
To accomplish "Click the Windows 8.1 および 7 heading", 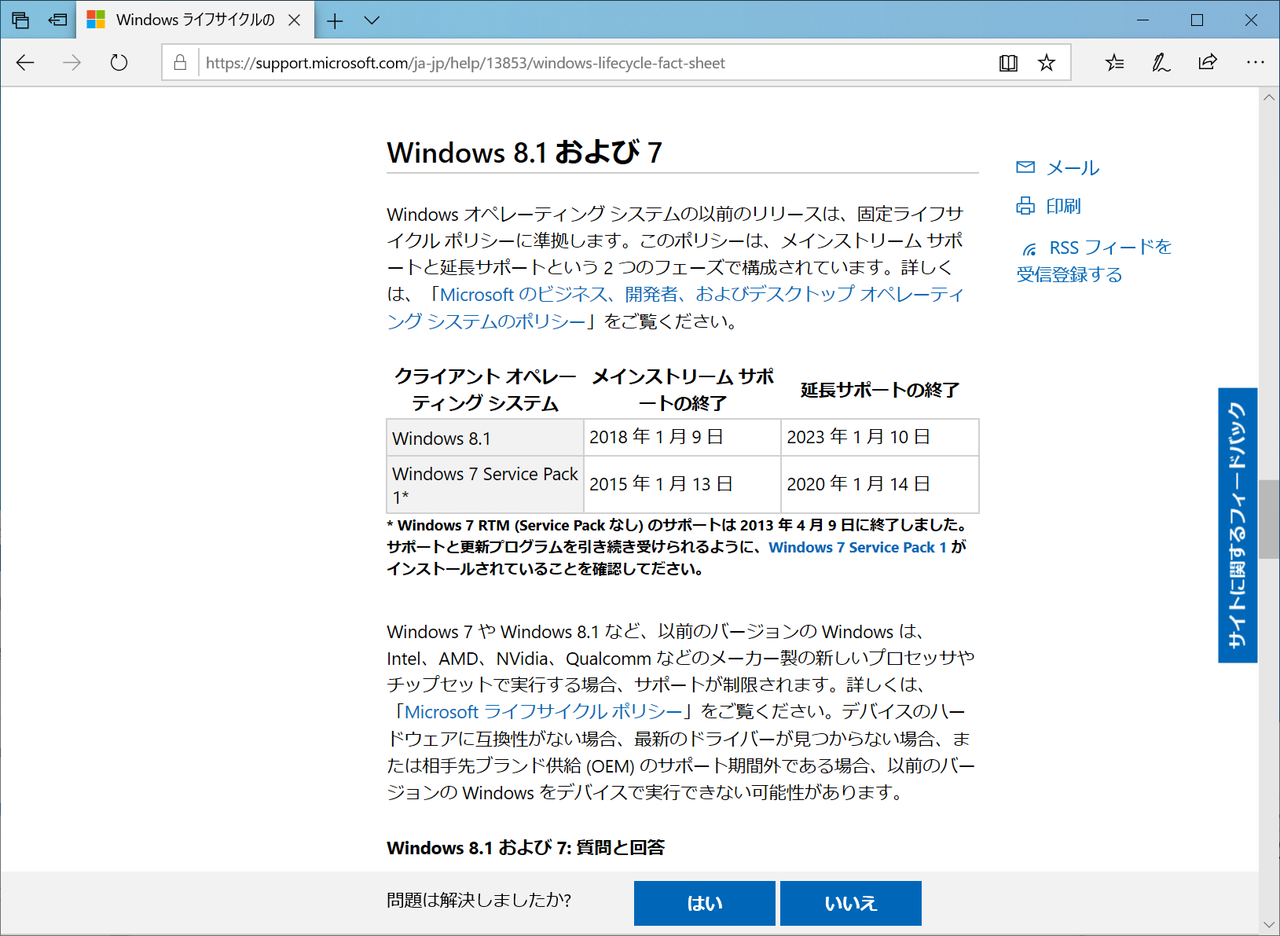I will [524, 152].
